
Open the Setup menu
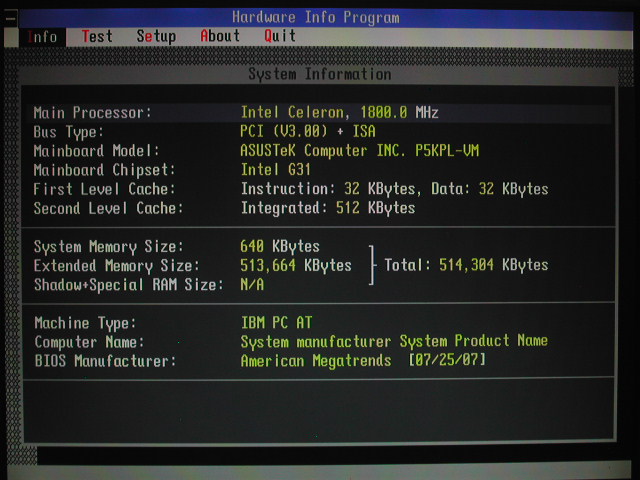click(156, 36)
